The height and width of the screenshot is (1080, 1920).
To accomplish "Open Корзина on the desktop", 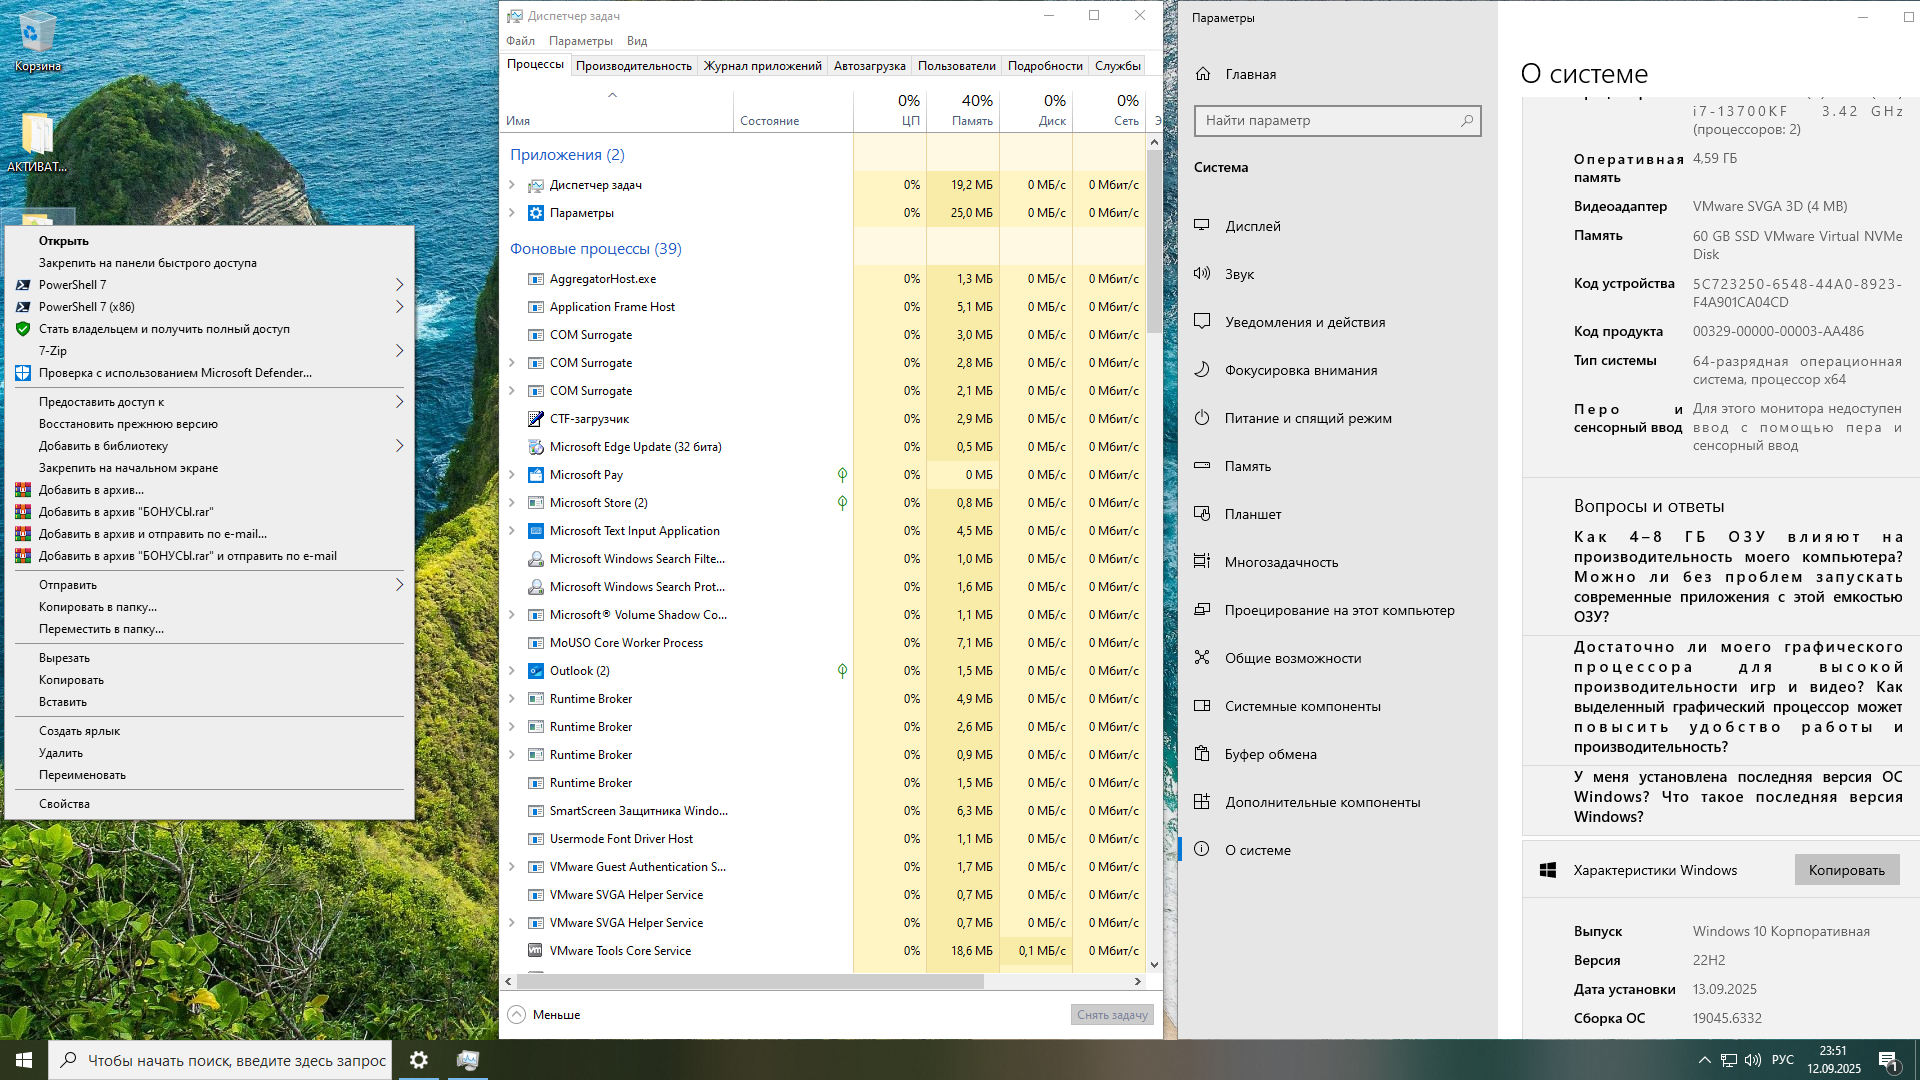I will 37,42.
